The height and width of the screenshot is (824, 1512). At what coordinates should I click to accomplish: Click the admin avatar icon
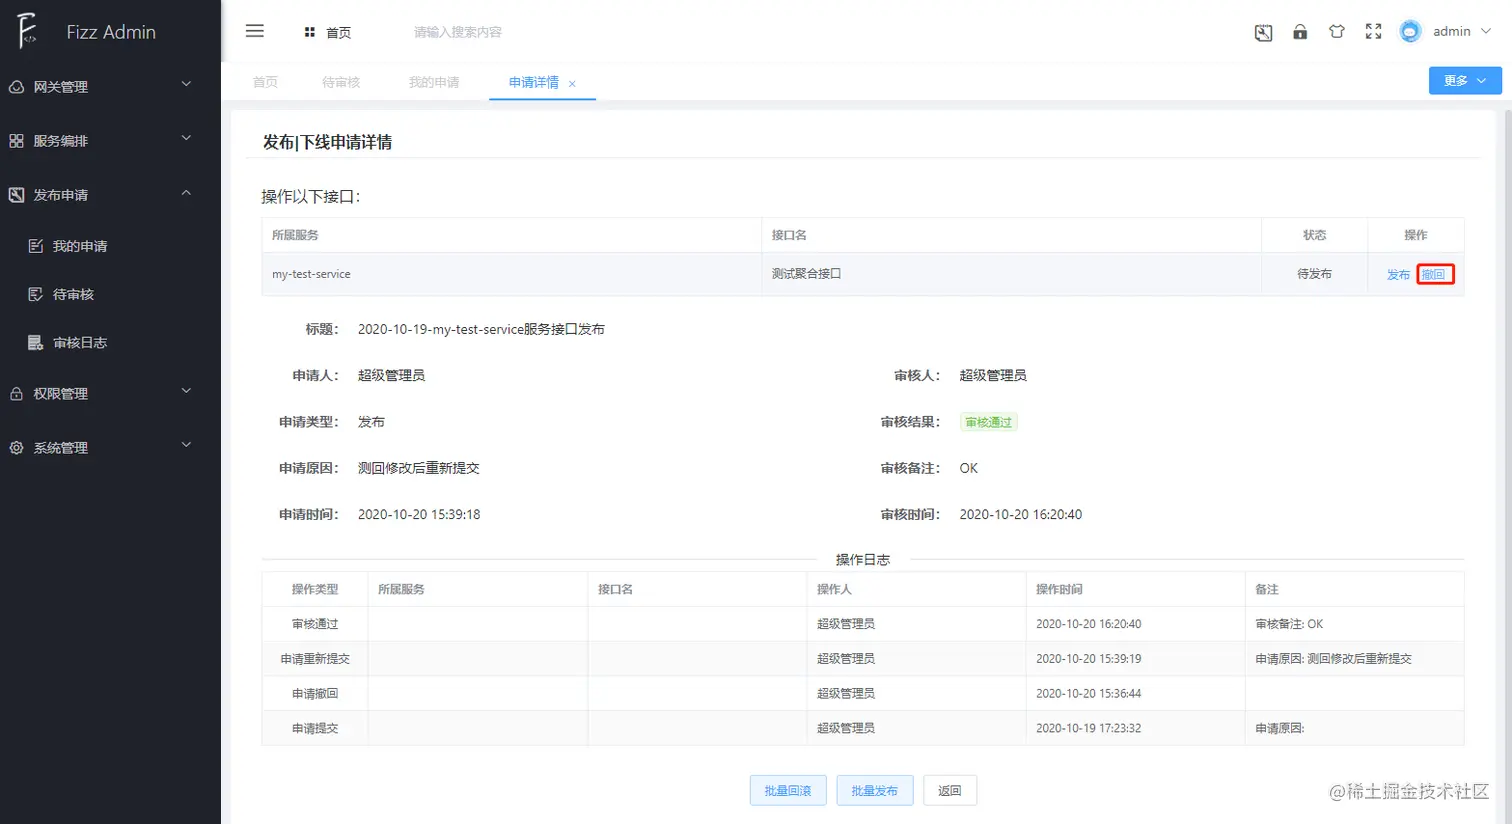(1410, 32)
